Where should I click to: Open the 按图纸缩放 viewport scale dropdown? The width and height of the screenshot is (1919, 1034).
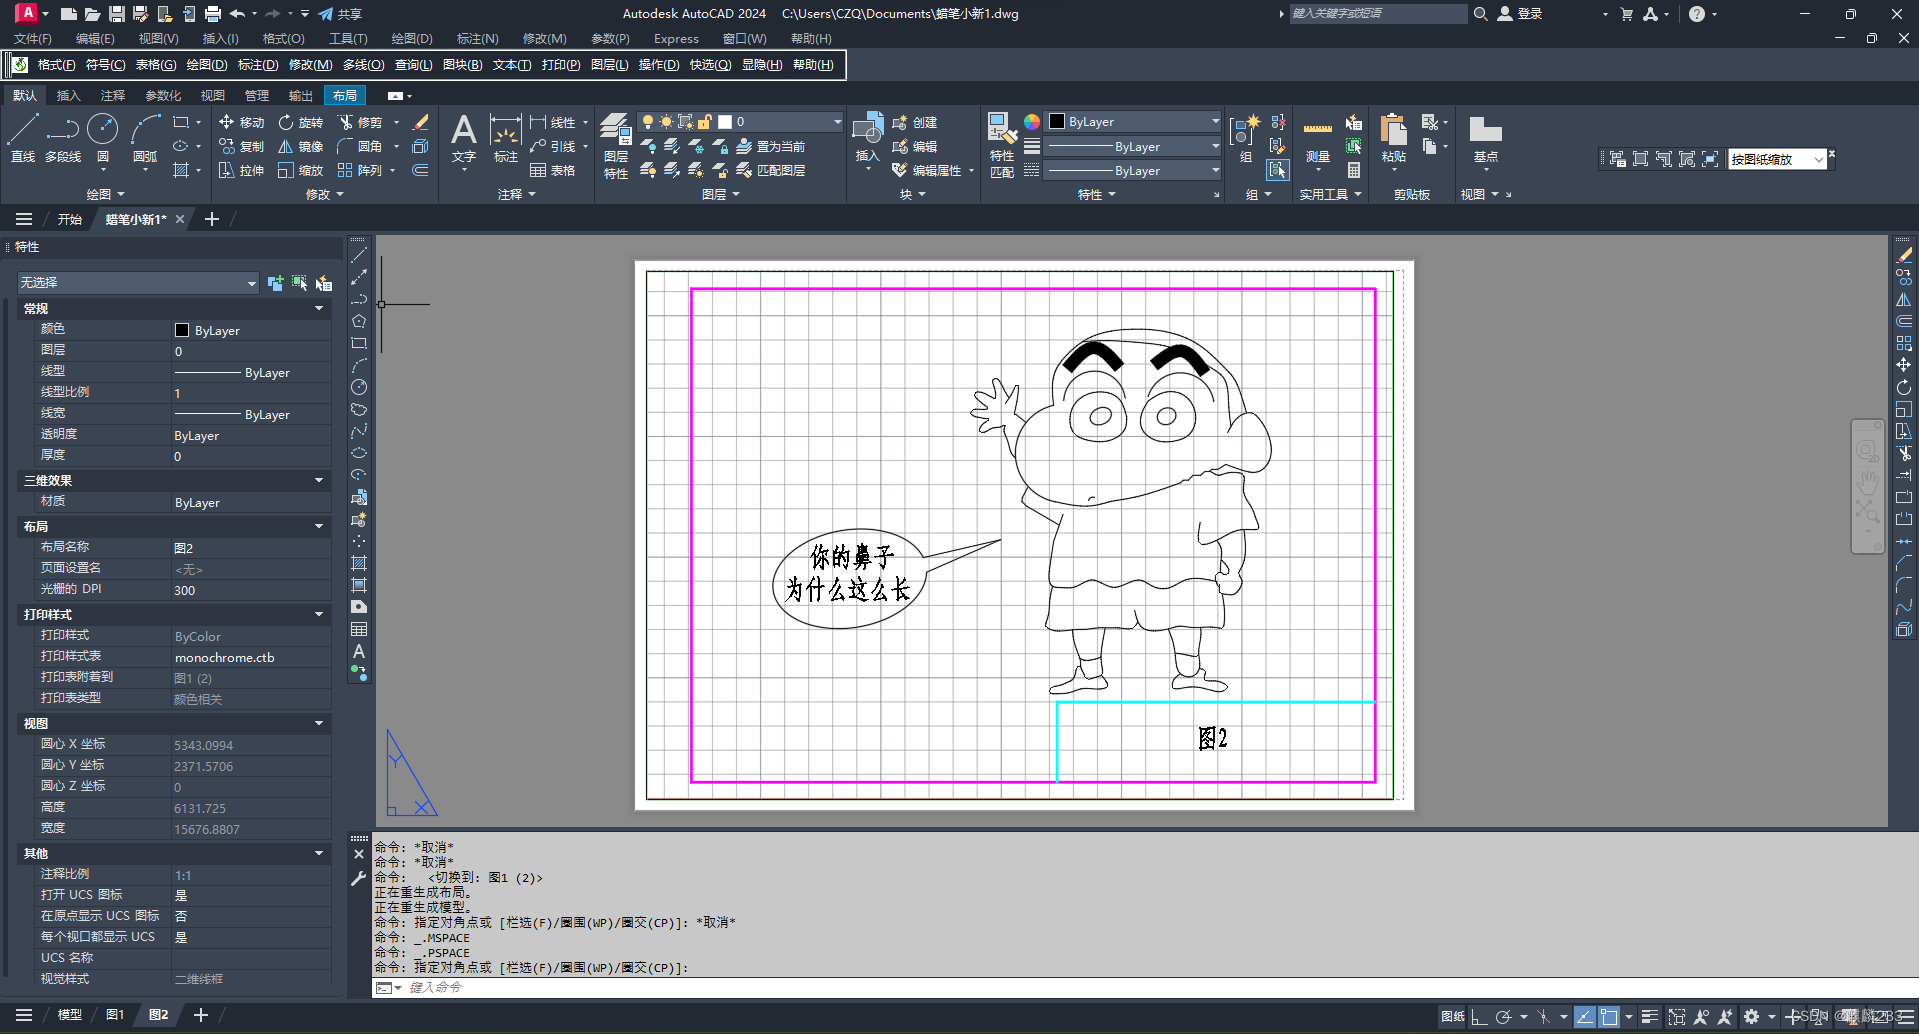tap(1777, 159)
